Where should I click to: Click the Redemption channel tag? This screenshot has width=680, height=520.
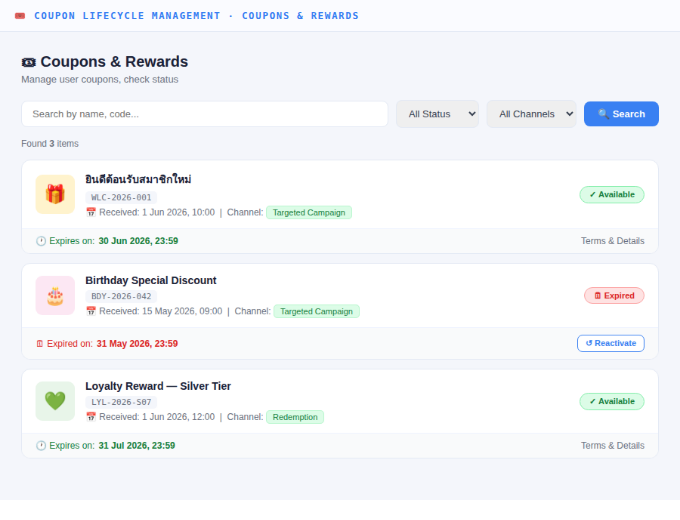pyautogui.click(x=295, y=417)
